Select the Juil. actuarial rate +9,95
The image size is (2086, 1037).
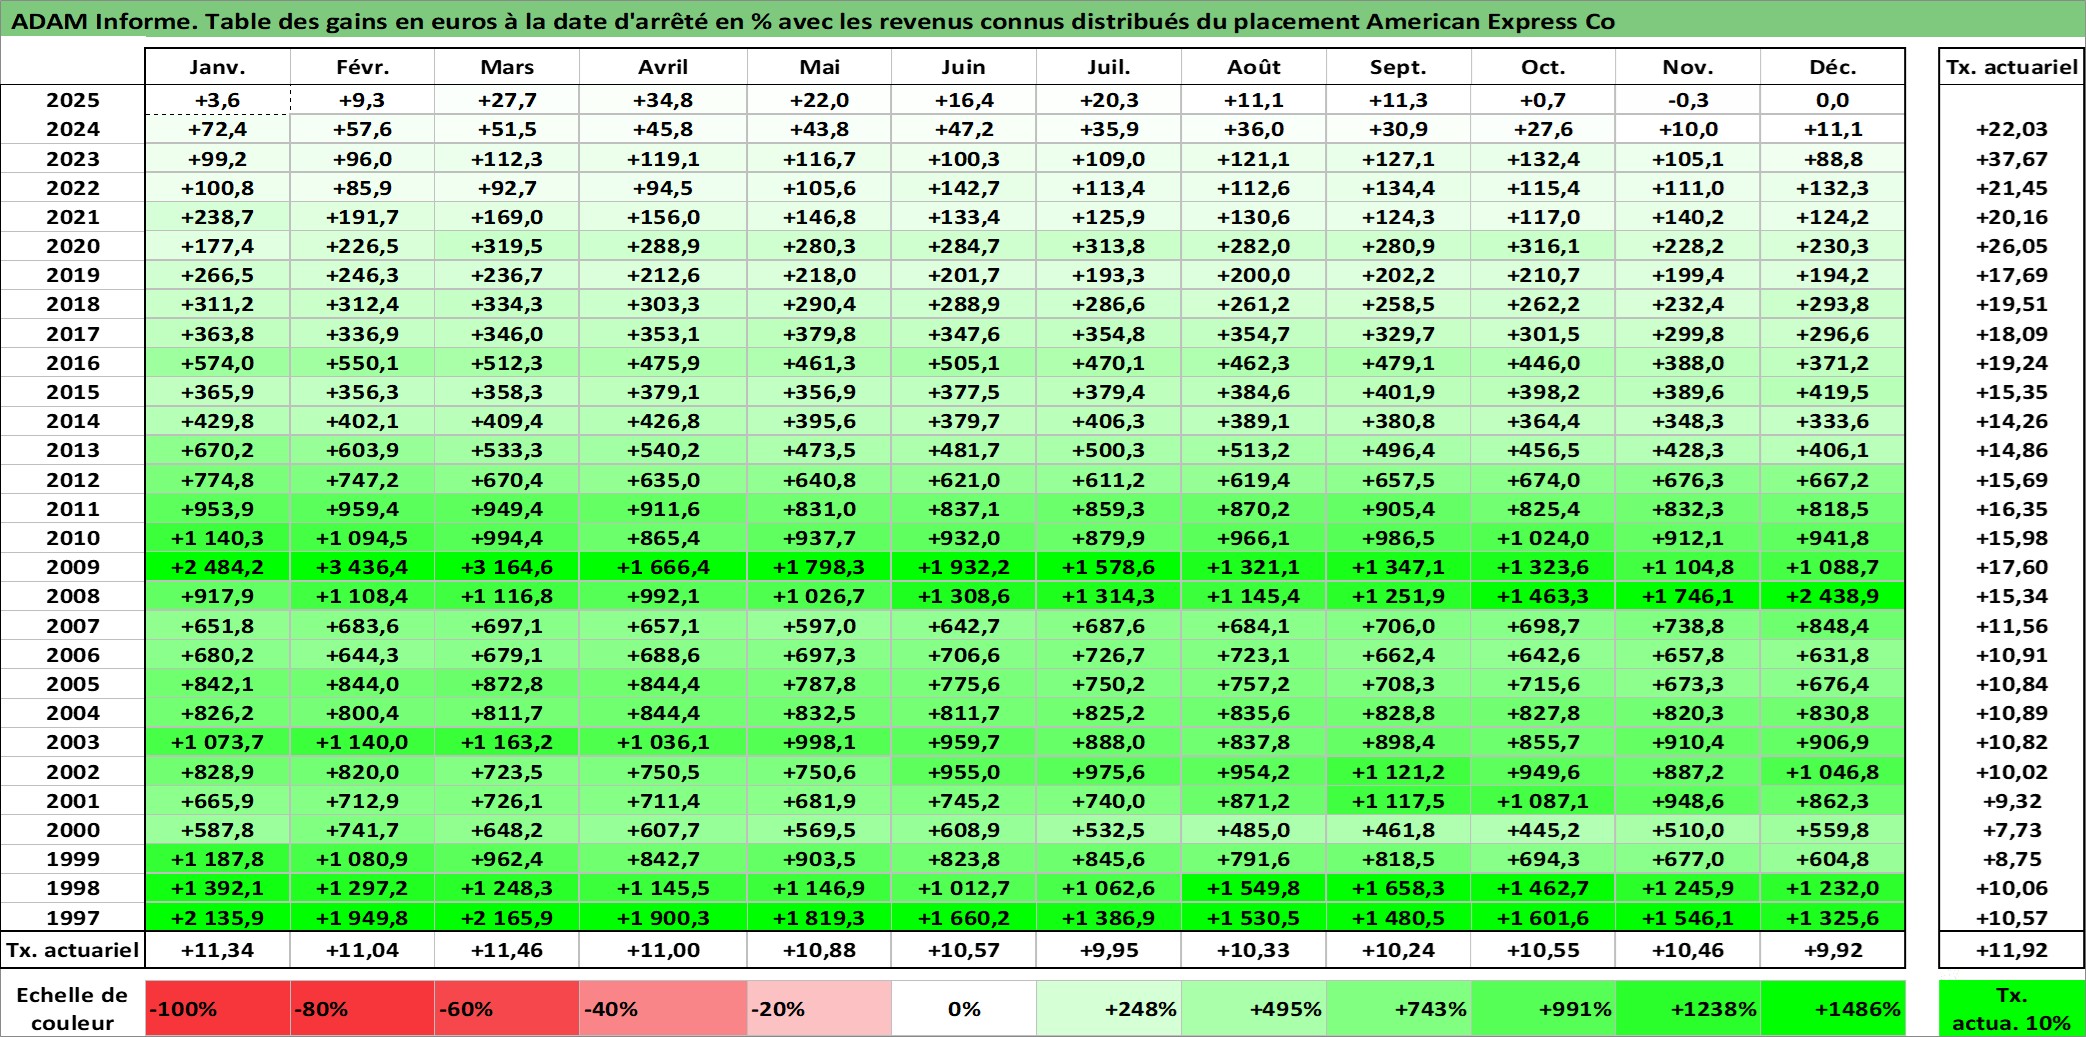pos(1109,950)
